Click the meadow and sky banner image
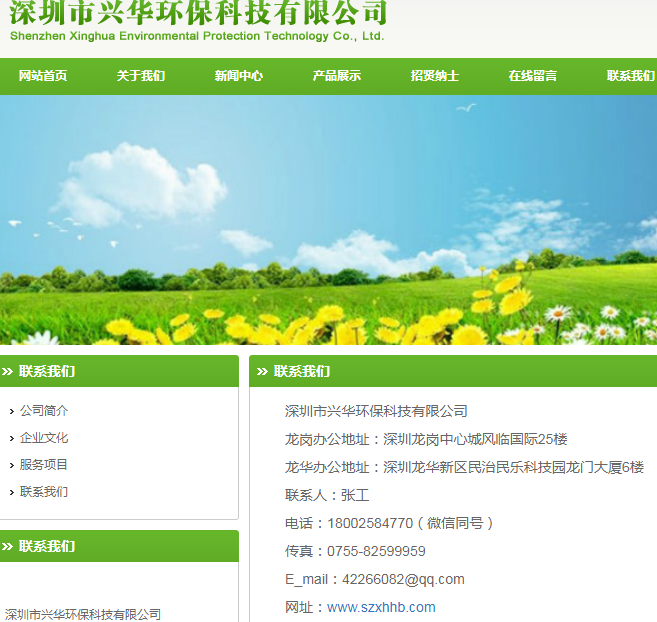 328,220
